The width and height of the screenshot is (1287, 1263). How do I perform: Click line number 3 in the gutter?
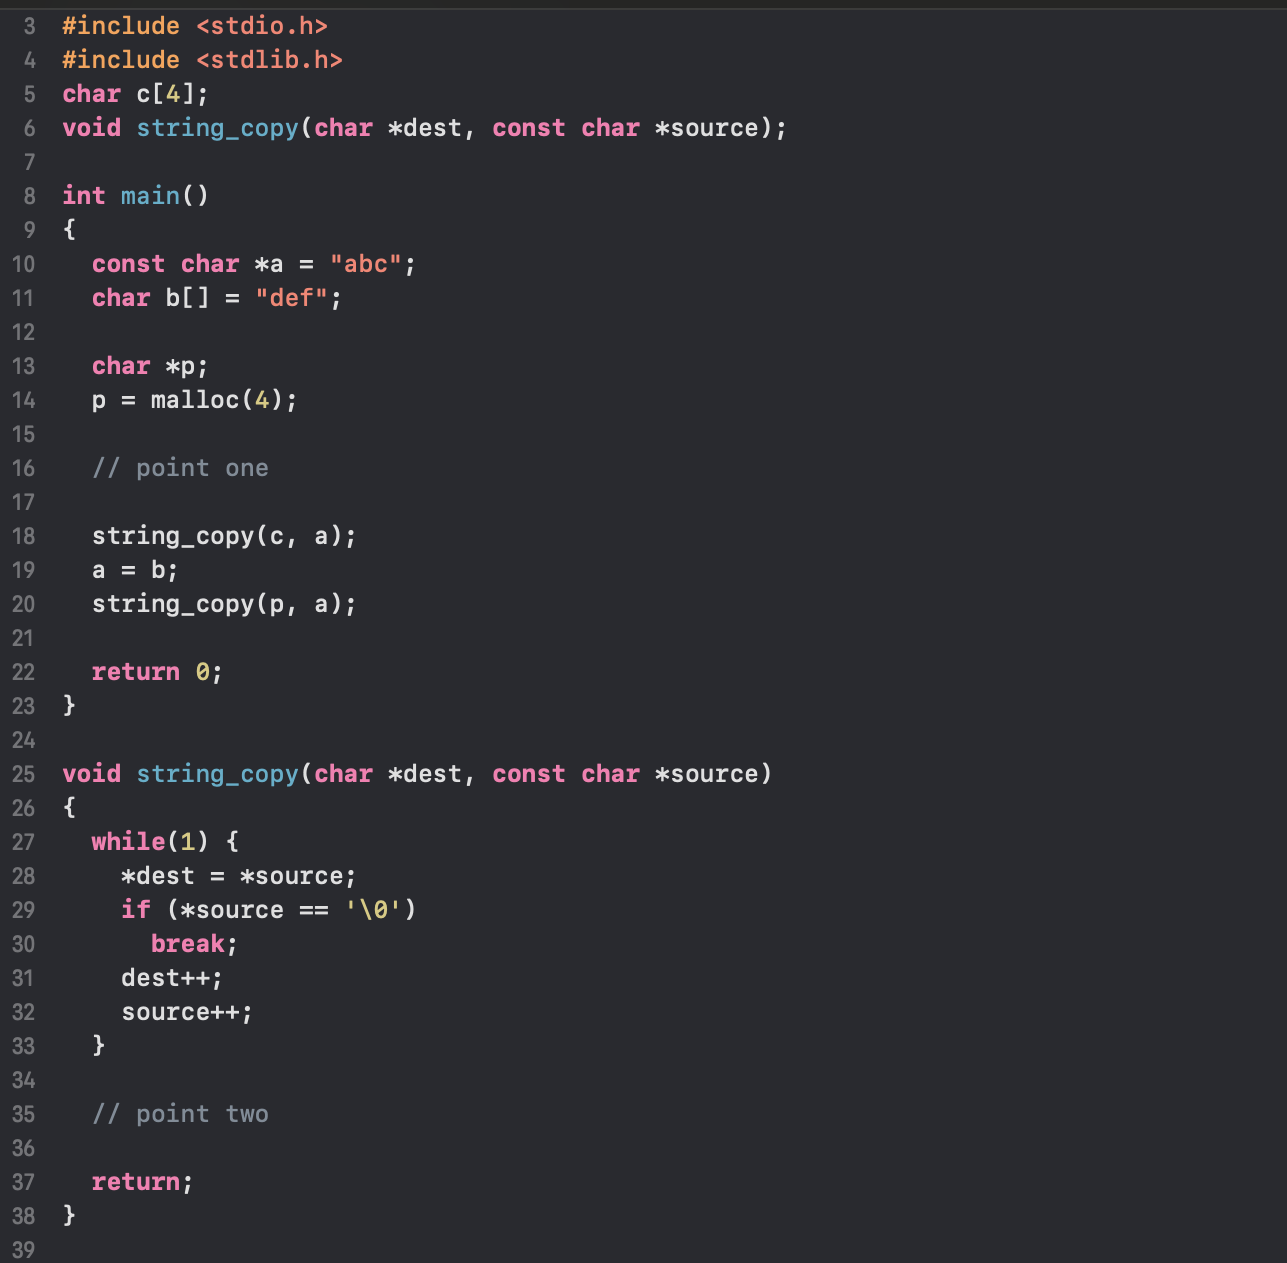point(27,26)
